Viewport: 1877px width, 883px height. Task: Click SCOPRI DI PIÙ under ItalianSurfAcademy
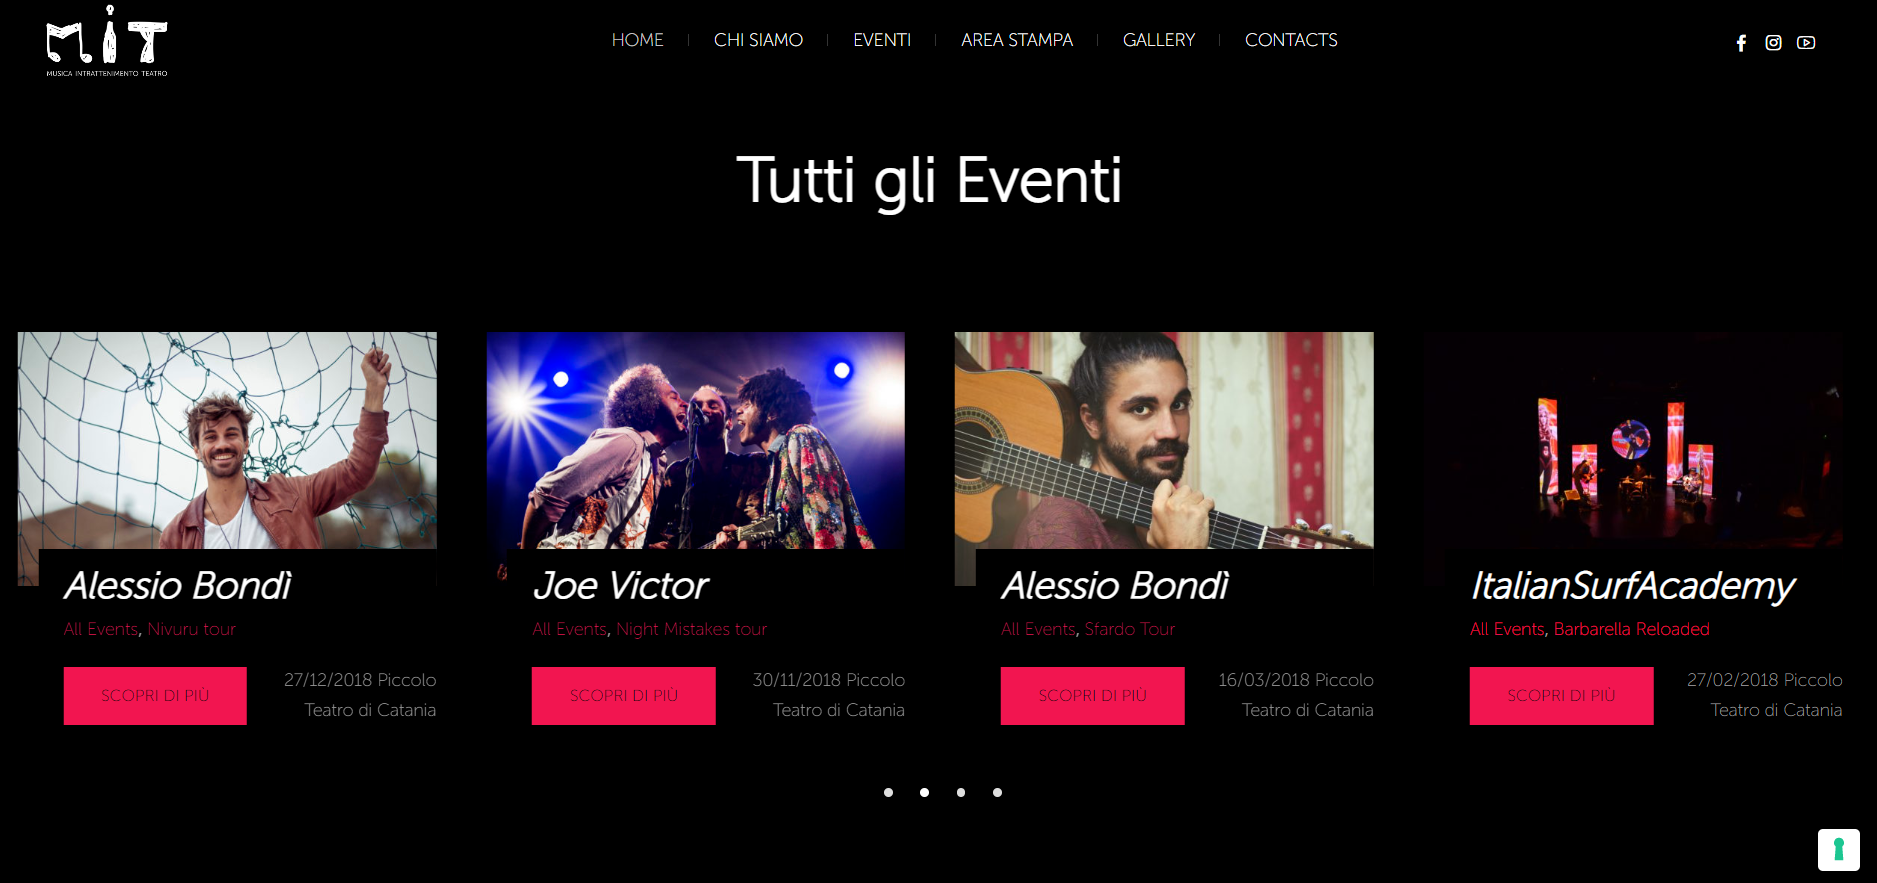1561,696
